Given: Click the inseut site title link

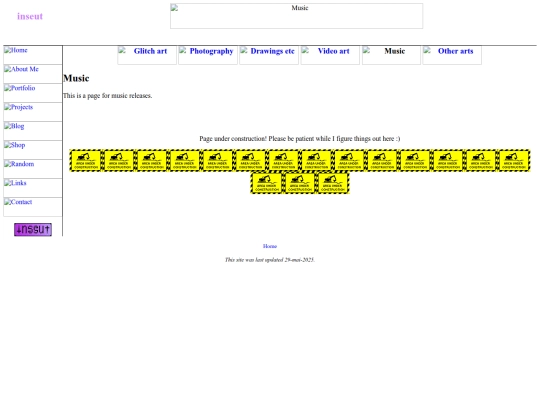Looking at the screenshot, I should (x=30, y=16).
